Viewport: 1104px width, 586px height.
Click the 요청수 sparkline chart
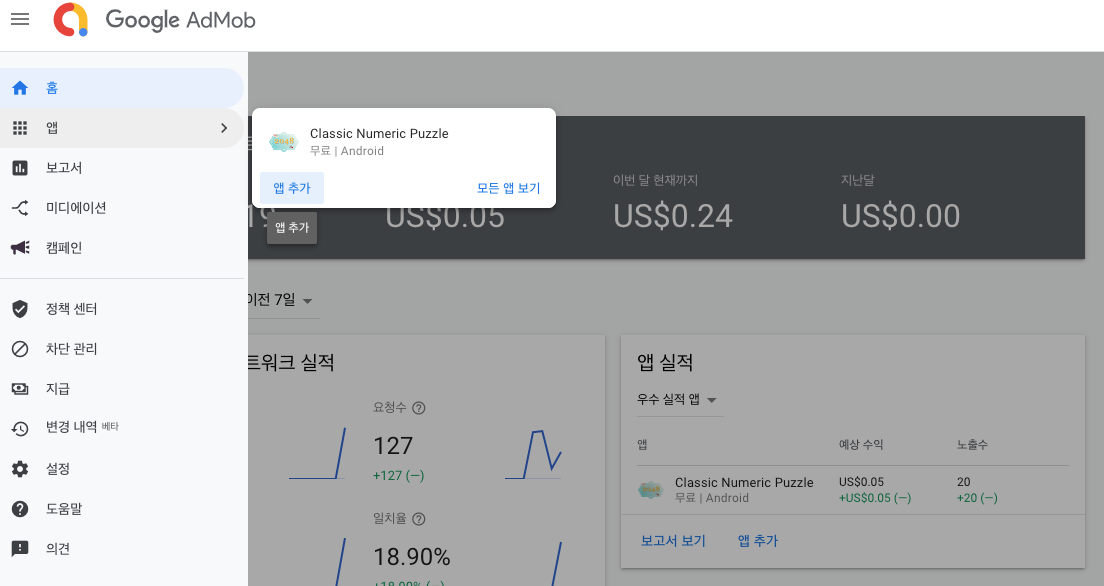tap(534, 454)
